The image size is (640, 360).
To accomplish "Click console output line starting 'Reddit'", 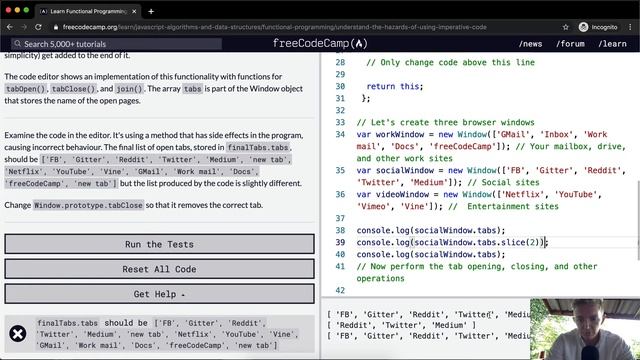I will pos(401,325).
